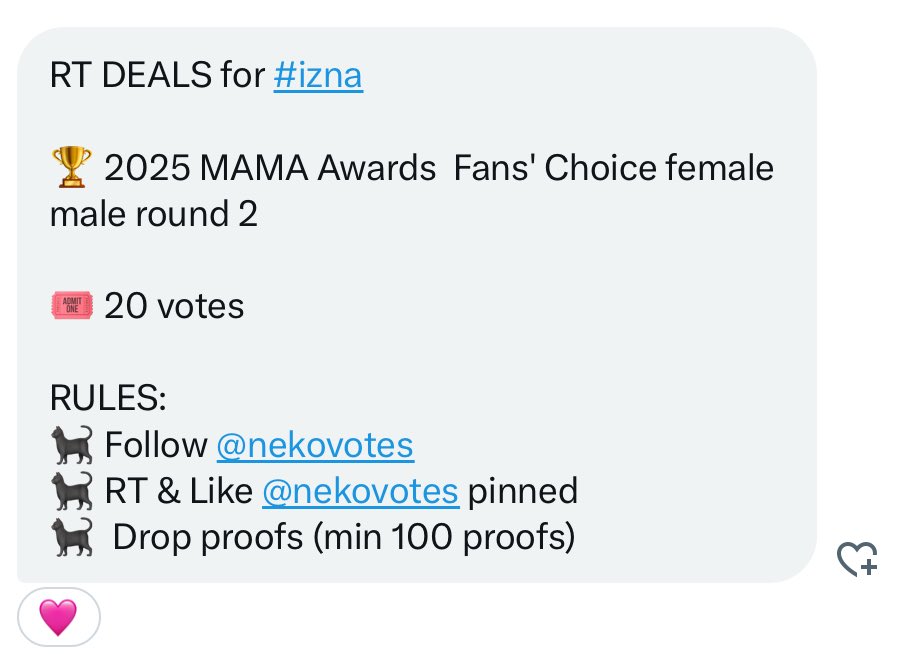Click the black cat emoji beside RT & Like
The image size is (924, 654).
click(x=70, y=491)
